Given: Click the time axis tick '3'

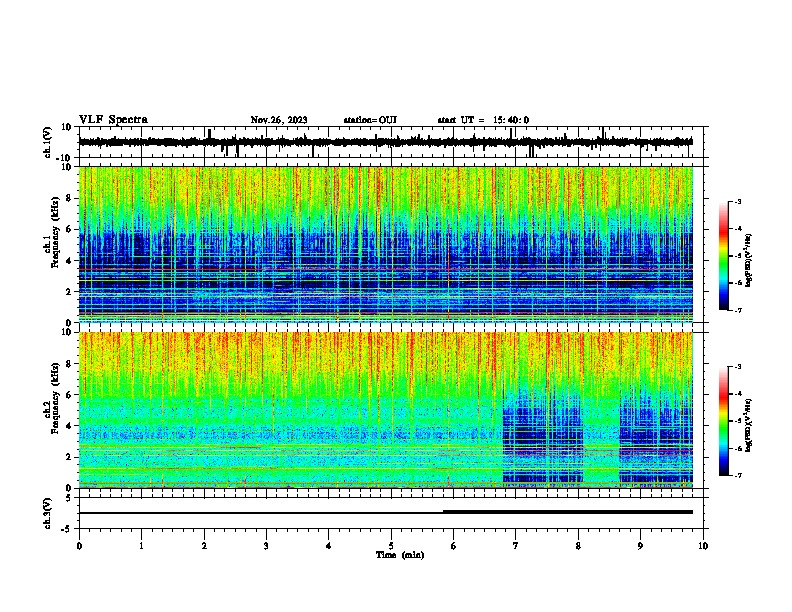Looking at the screenshot, I should coord(266,546).
